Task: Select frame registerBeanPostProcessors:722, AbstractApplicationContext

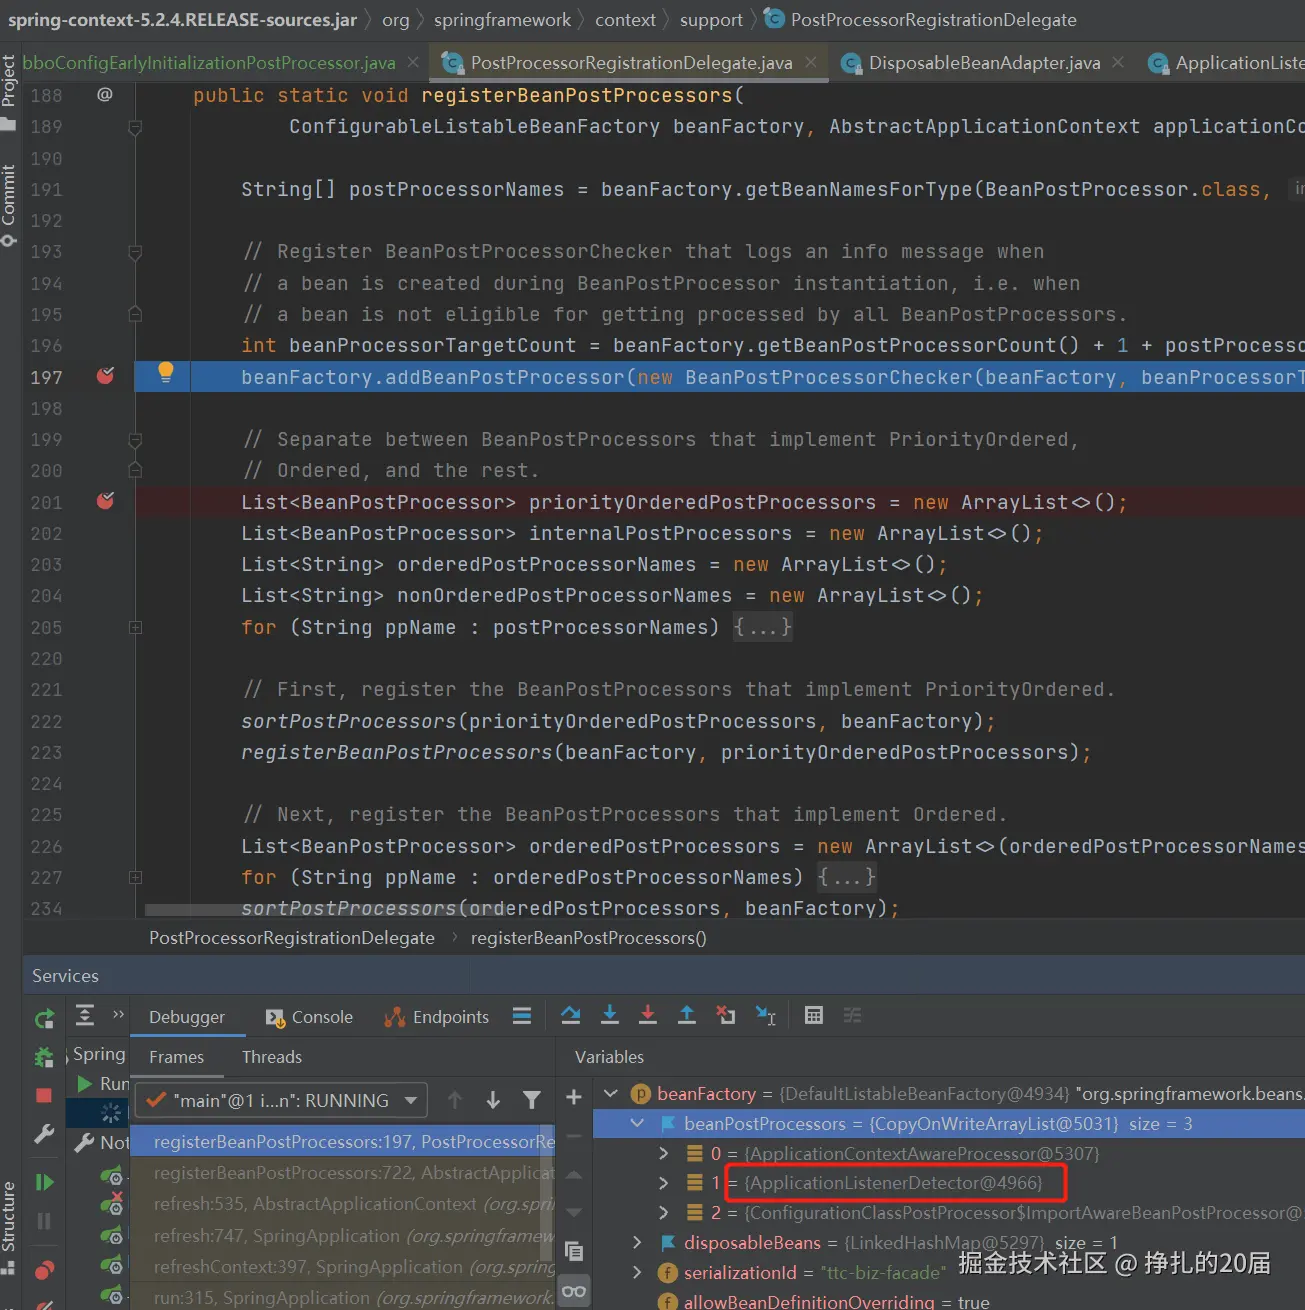Action: click(x=342, y=1173)
